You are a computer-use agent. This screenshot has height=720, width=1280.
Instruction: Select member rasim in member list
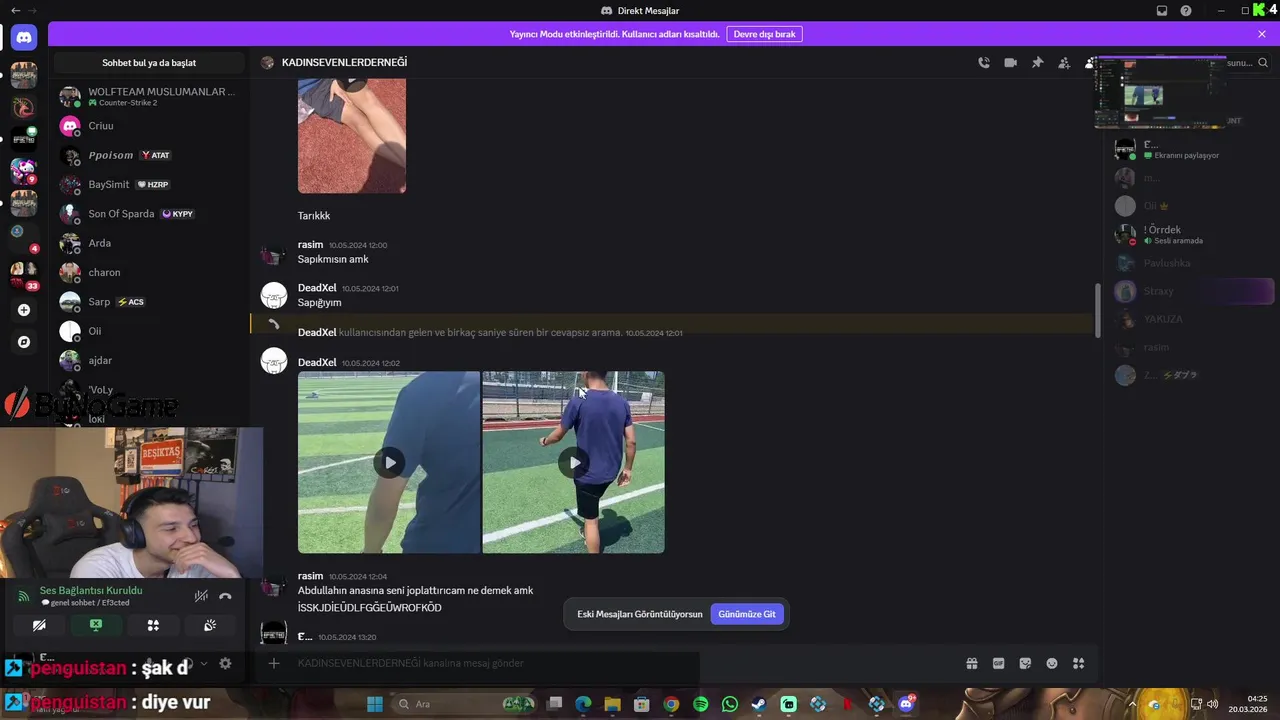tap(1194, 347)
